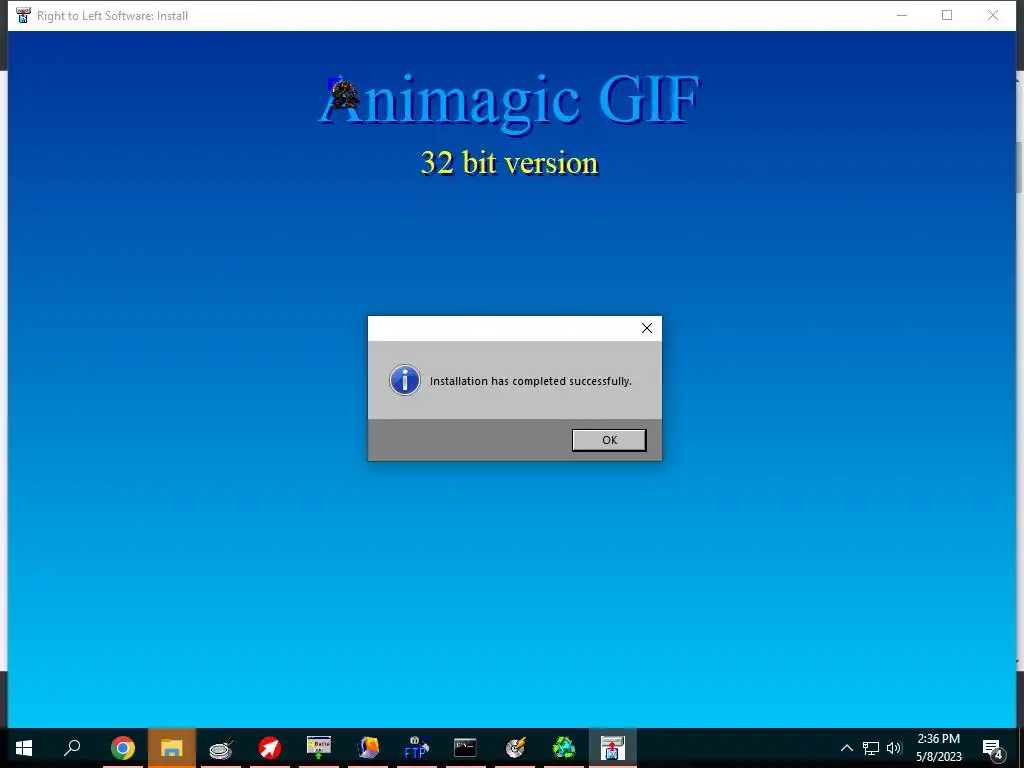Open network status in system tray

(871, 748)
